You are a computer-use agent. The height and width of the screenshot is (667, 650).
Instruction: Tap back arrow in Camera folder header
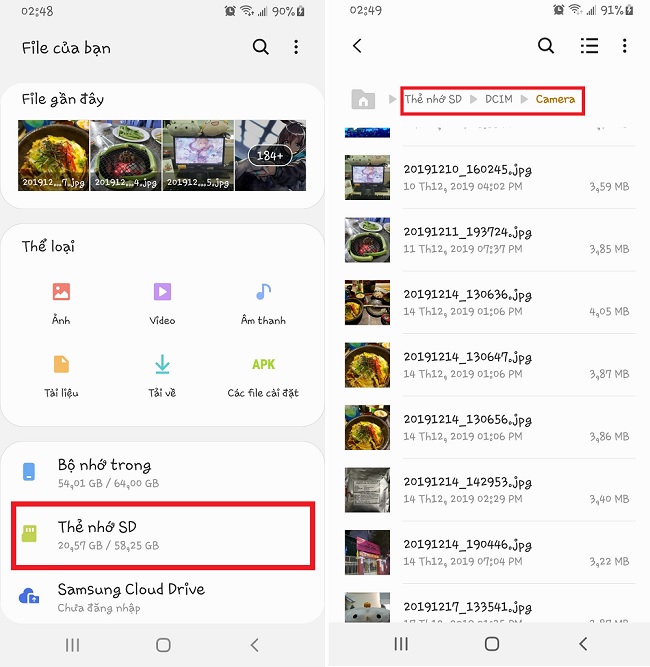click(x=357, y=46)
